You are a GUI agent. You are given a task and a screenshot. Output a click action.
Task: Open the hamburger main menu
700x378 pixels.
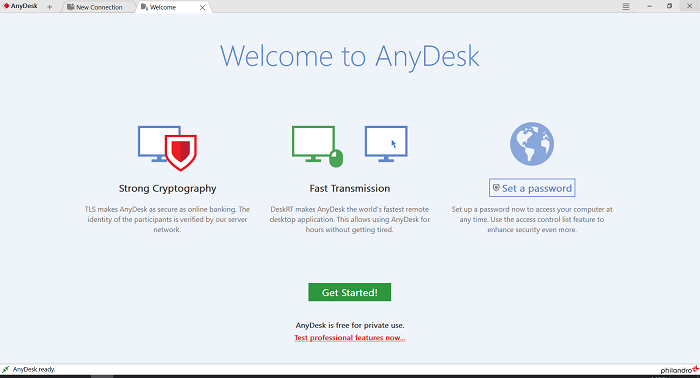626,7
